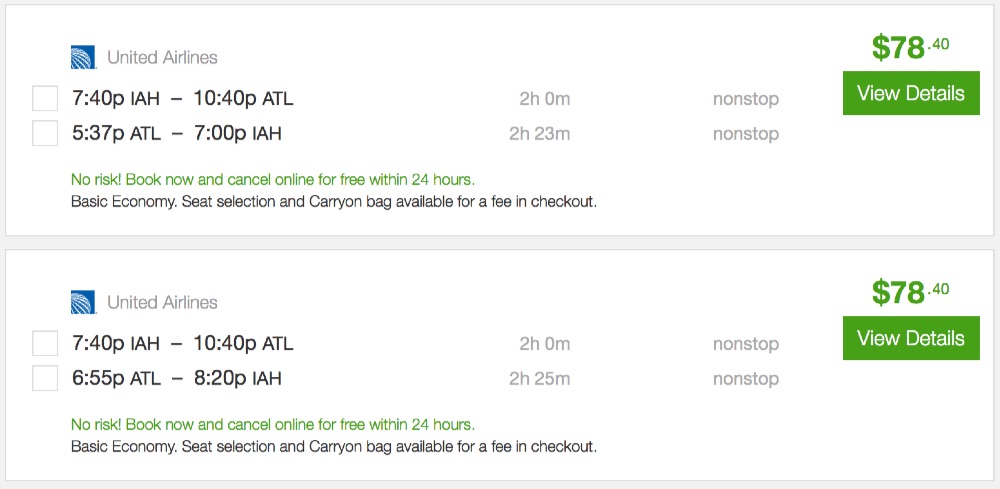Click the Basic Economy note in the top listing
The image size is (1000, 489).
333,202
